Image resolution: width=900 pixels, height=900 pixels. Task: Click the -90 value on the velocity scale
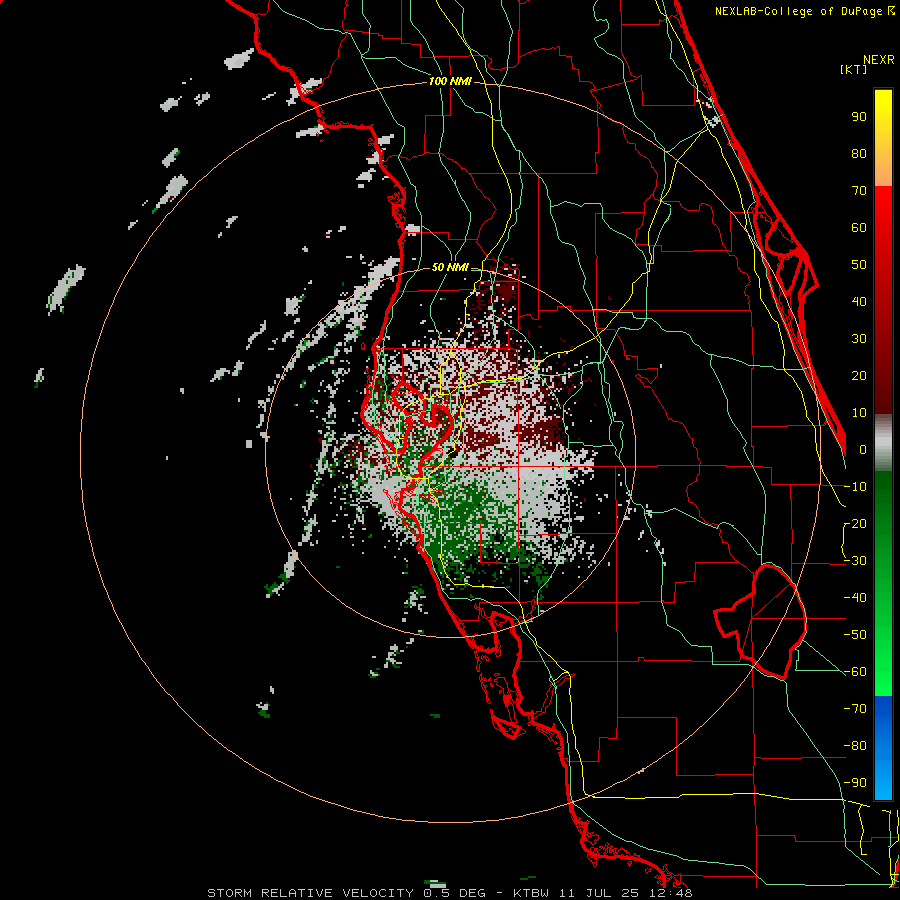[x=855, y=783]
